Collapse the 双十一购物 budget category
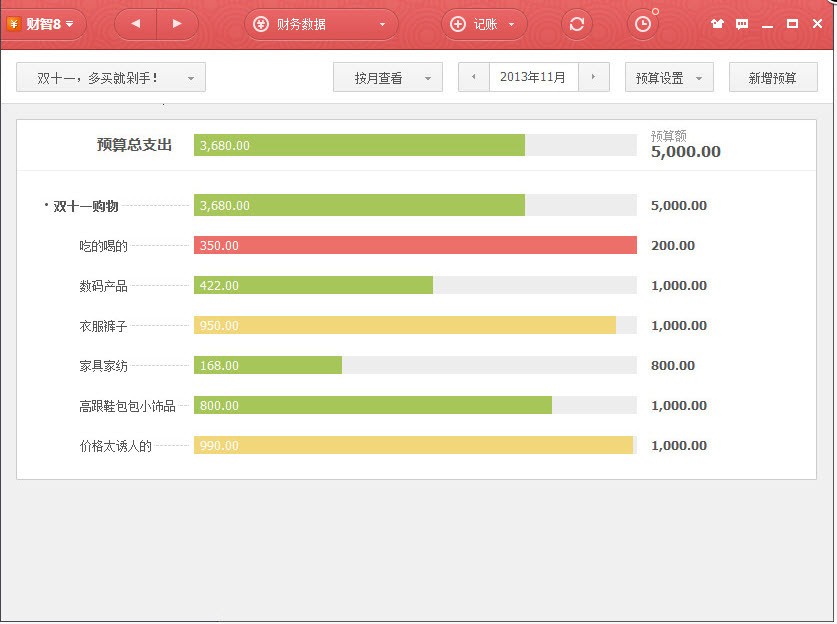The image size is (837, 624). pyautogui.click(x=46, y=206)
